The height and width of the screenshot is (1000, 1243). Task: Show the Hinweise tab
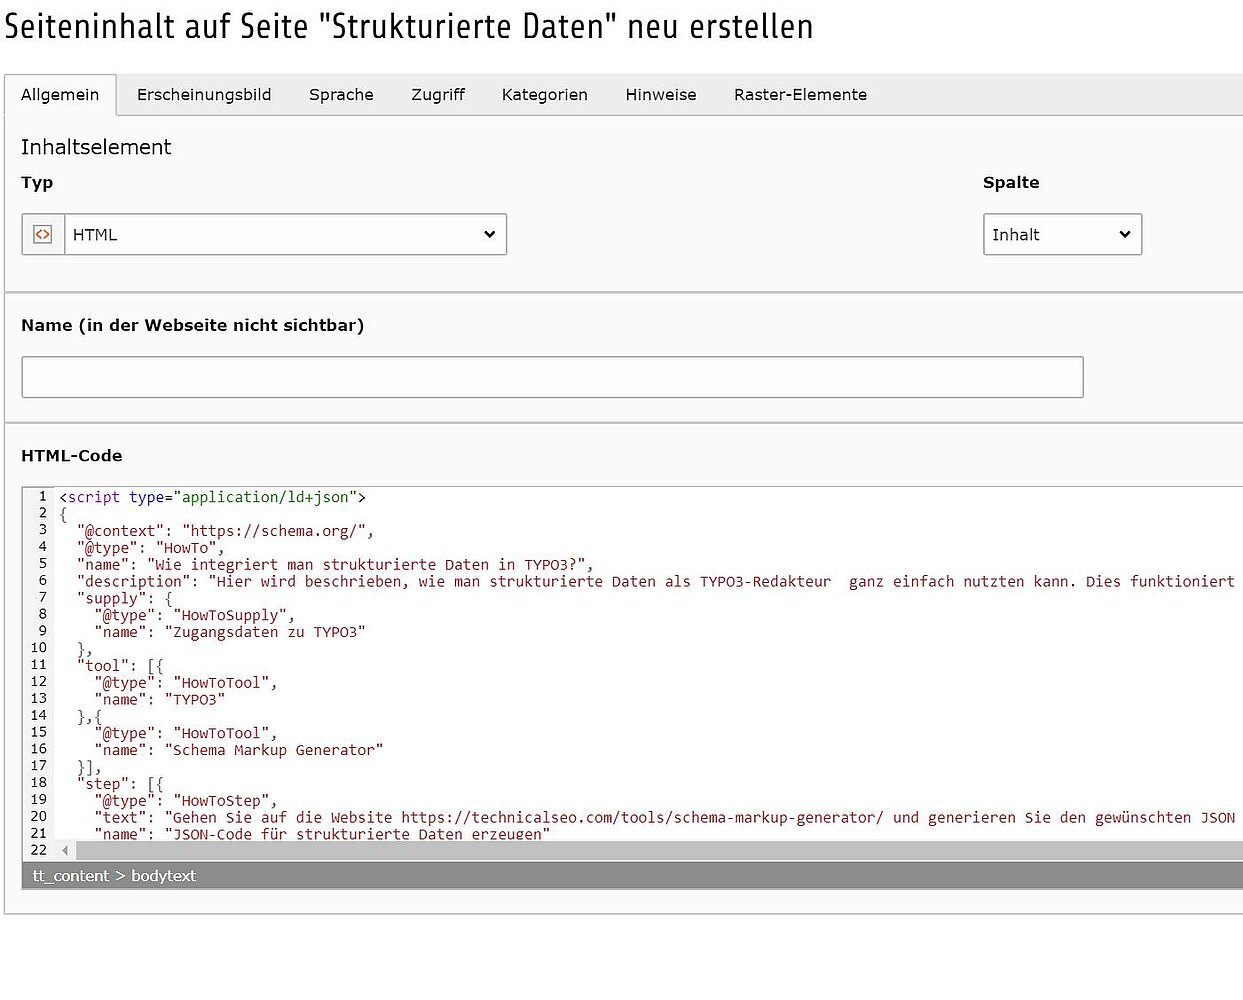[x=660, y=95]
